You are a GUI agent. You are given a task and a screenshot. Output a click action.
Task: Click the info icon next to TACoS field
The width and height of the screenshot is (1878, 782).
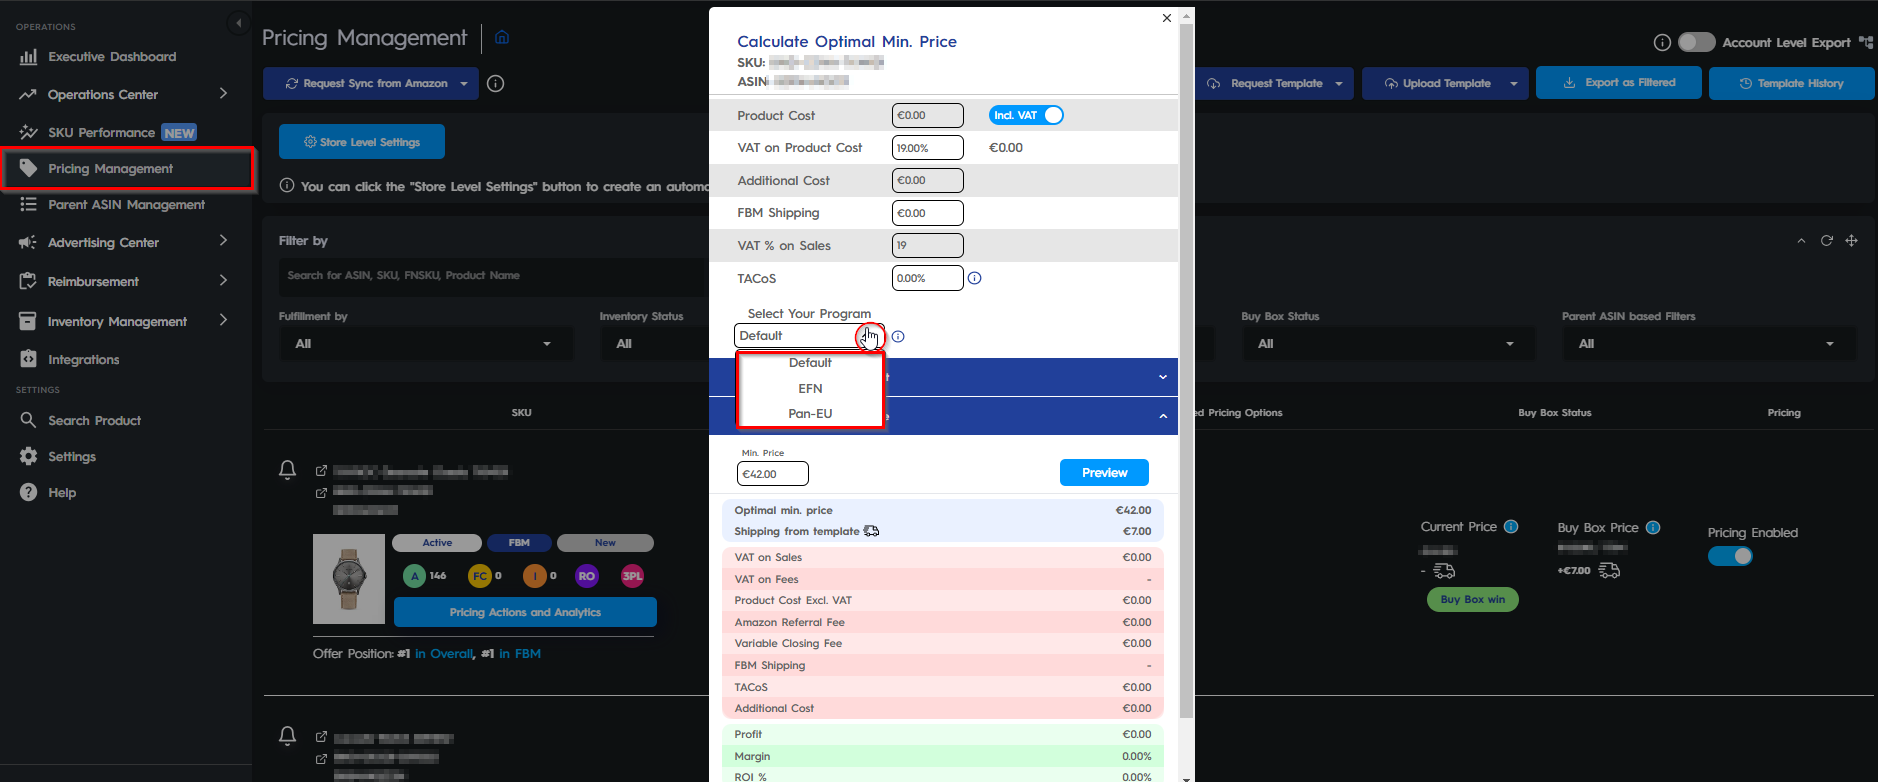pos(974,279)
